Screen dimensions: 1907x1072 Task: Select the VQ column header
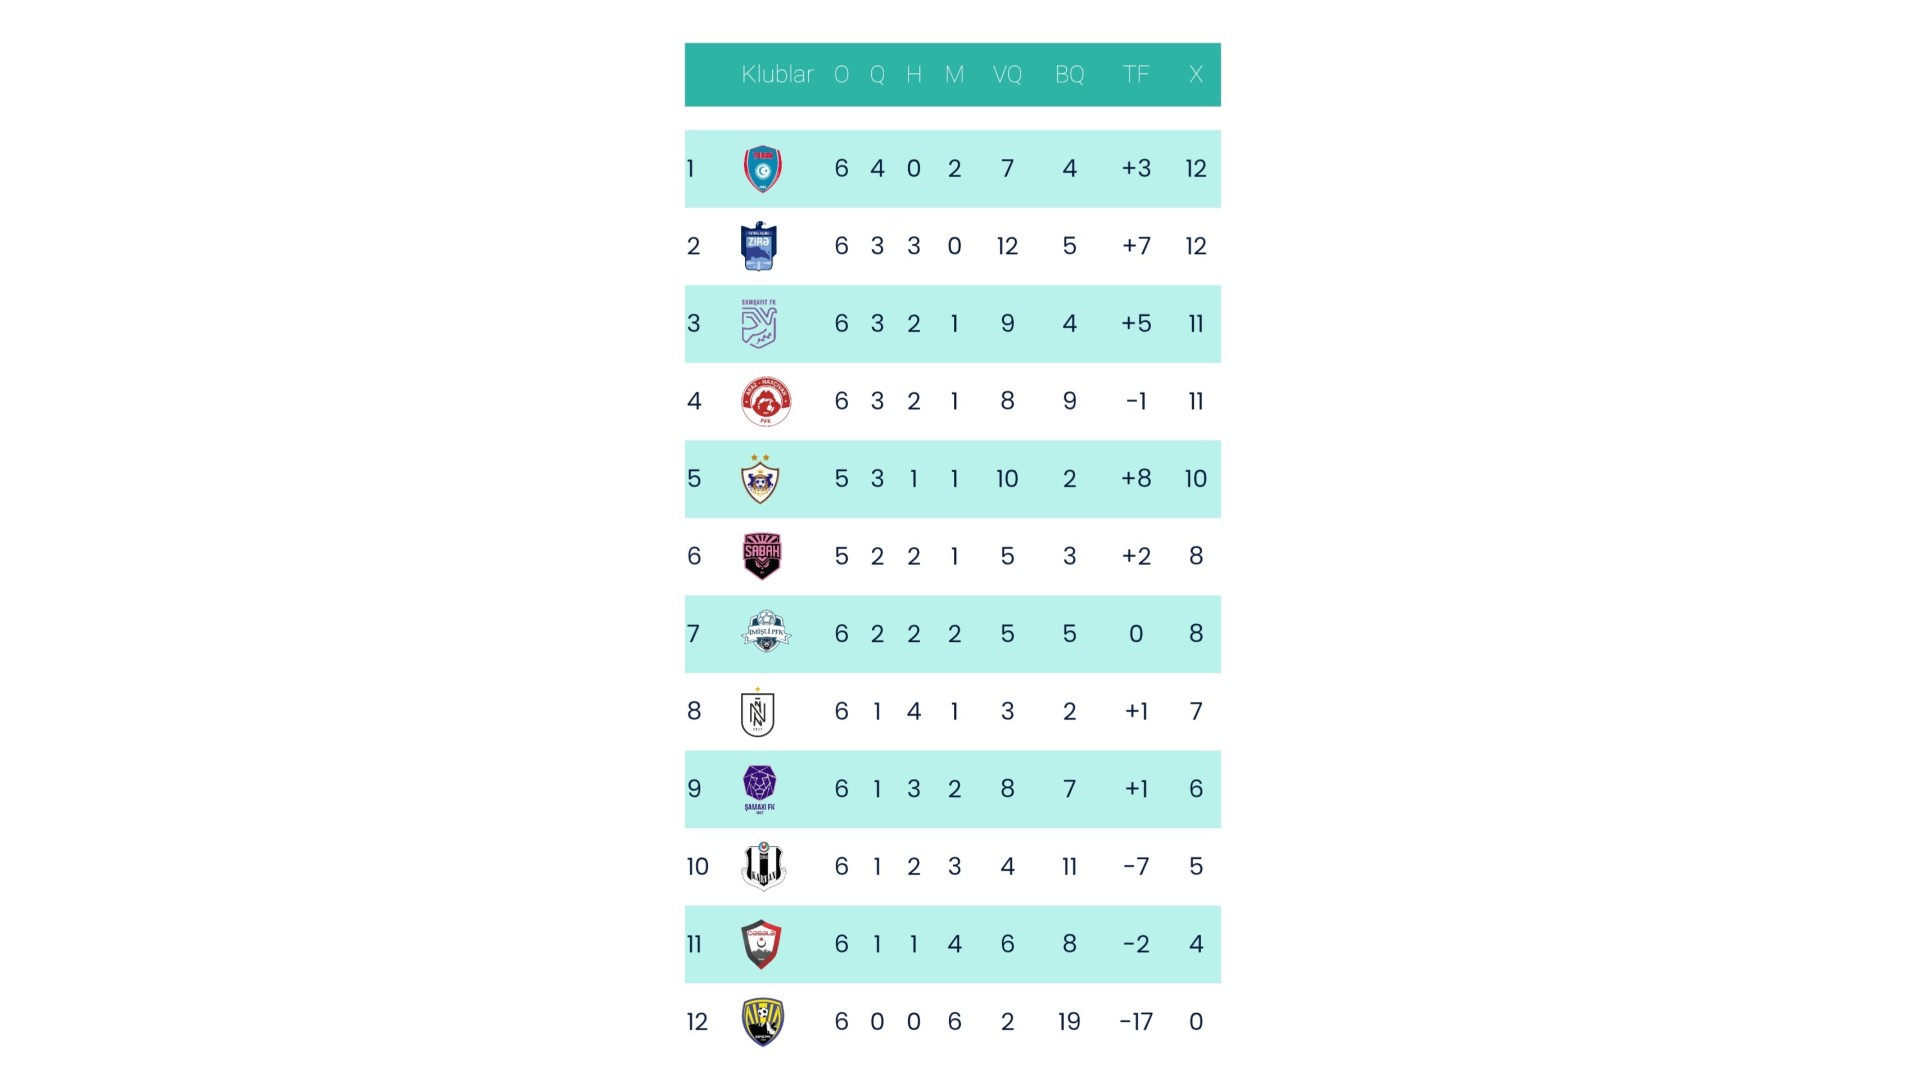click(x=1007, y=75)
